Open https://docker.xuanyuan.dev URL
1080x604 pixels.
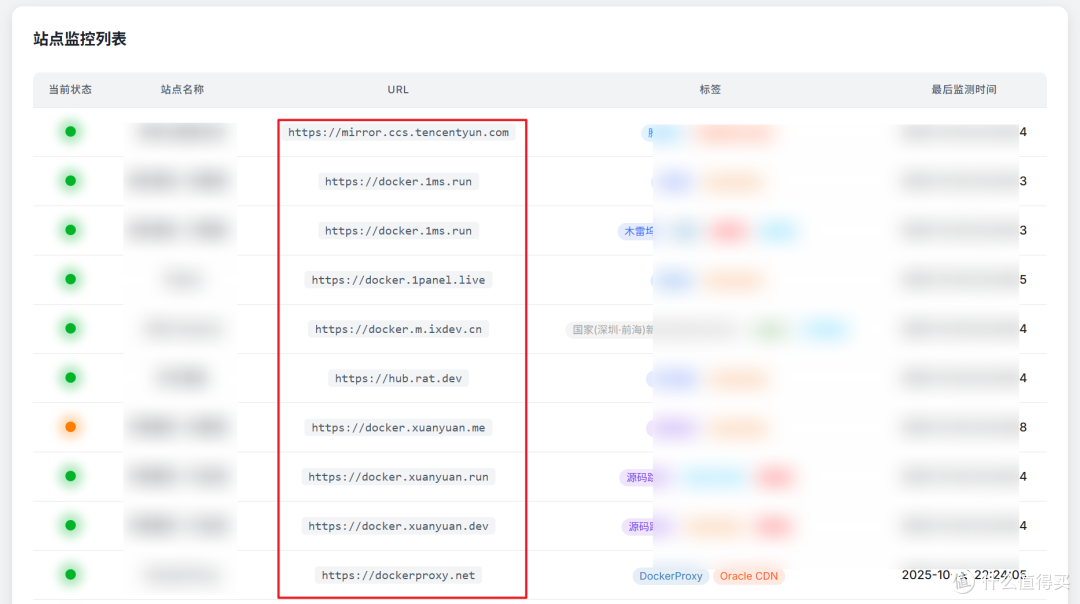(398, 526)
